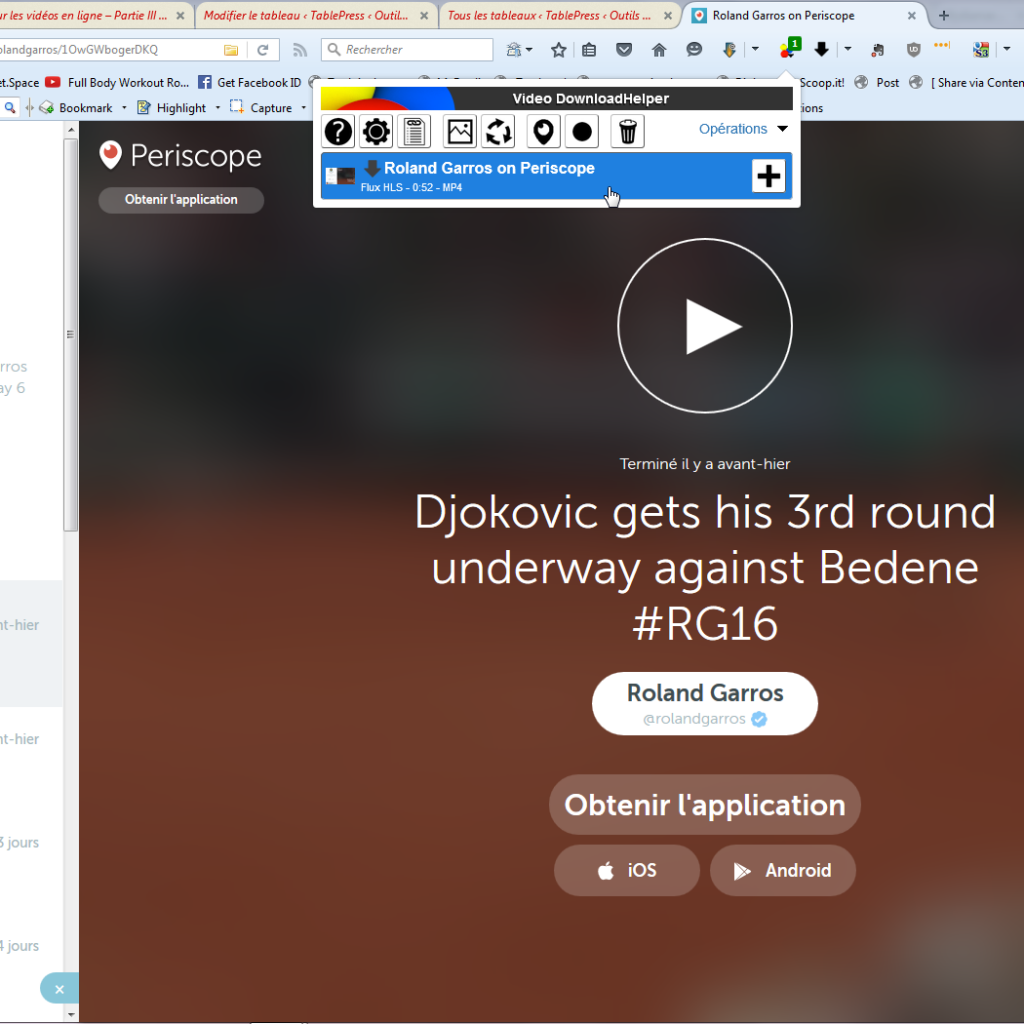Screen dimensions: 1024x1024
Task: Expand the Capture dropdown arrow
Action: (303, 108)
